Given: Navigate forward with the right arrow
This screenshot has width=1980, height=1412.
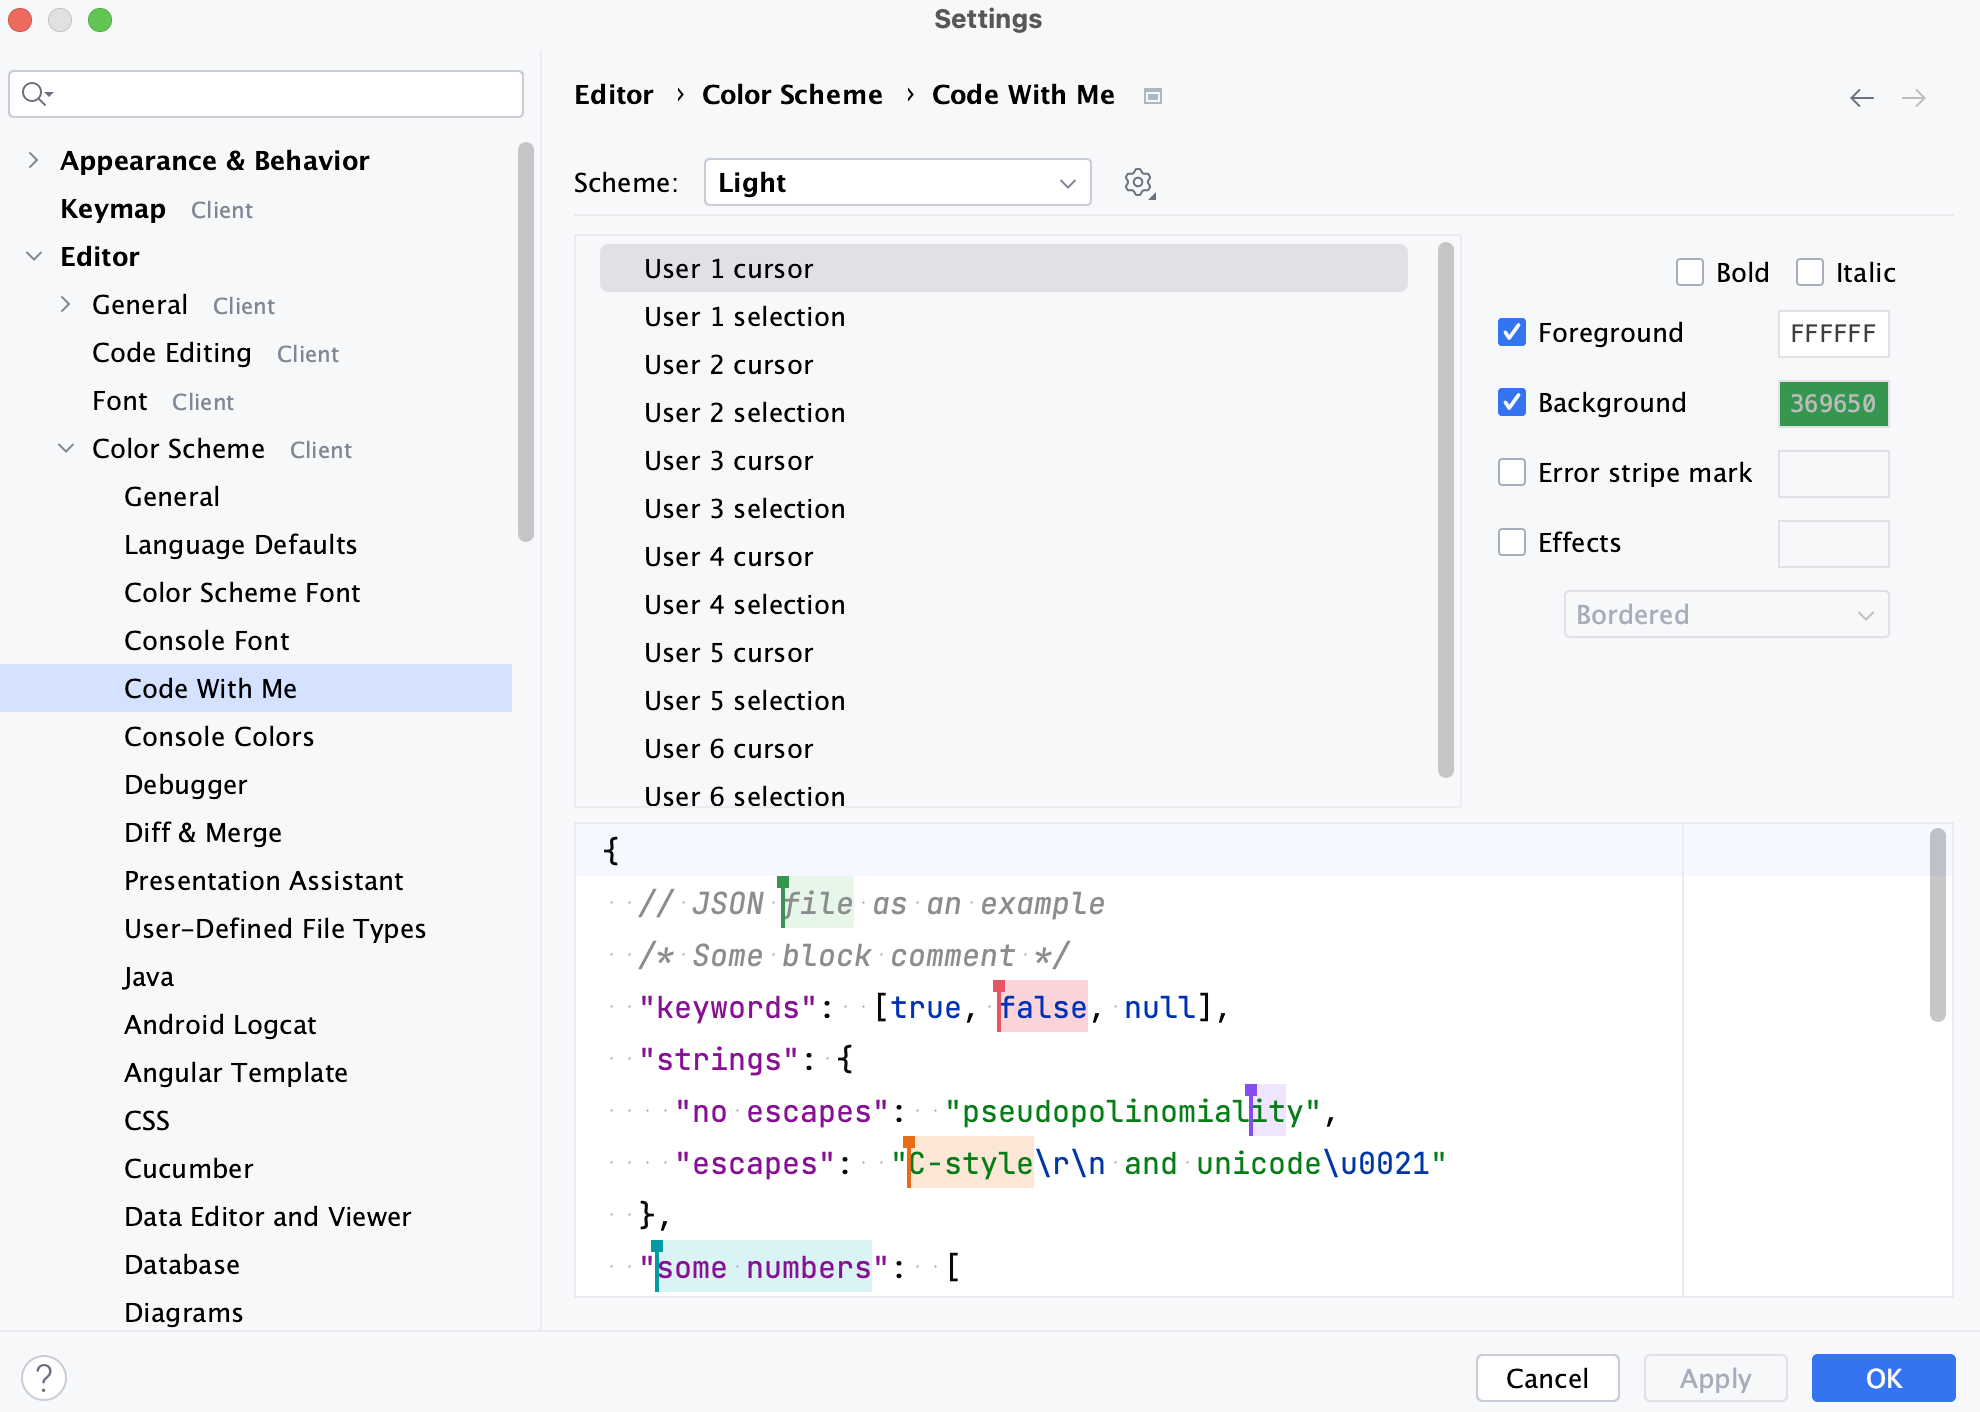Looking at the screenshot, I should 1915,97.
